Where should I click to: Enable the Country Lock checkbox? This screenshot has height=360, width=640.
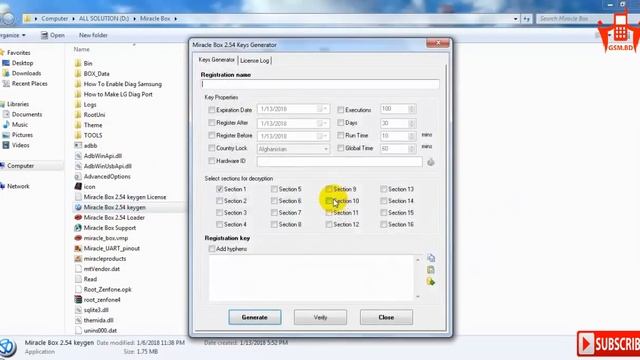(x=211, y=148)
